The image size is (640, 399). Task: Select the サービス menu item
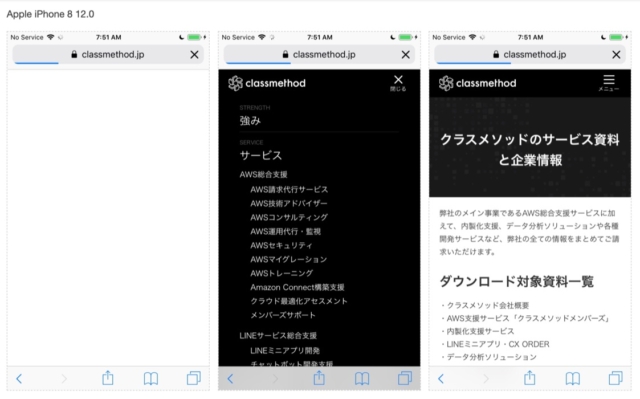(x=261, y=155)
